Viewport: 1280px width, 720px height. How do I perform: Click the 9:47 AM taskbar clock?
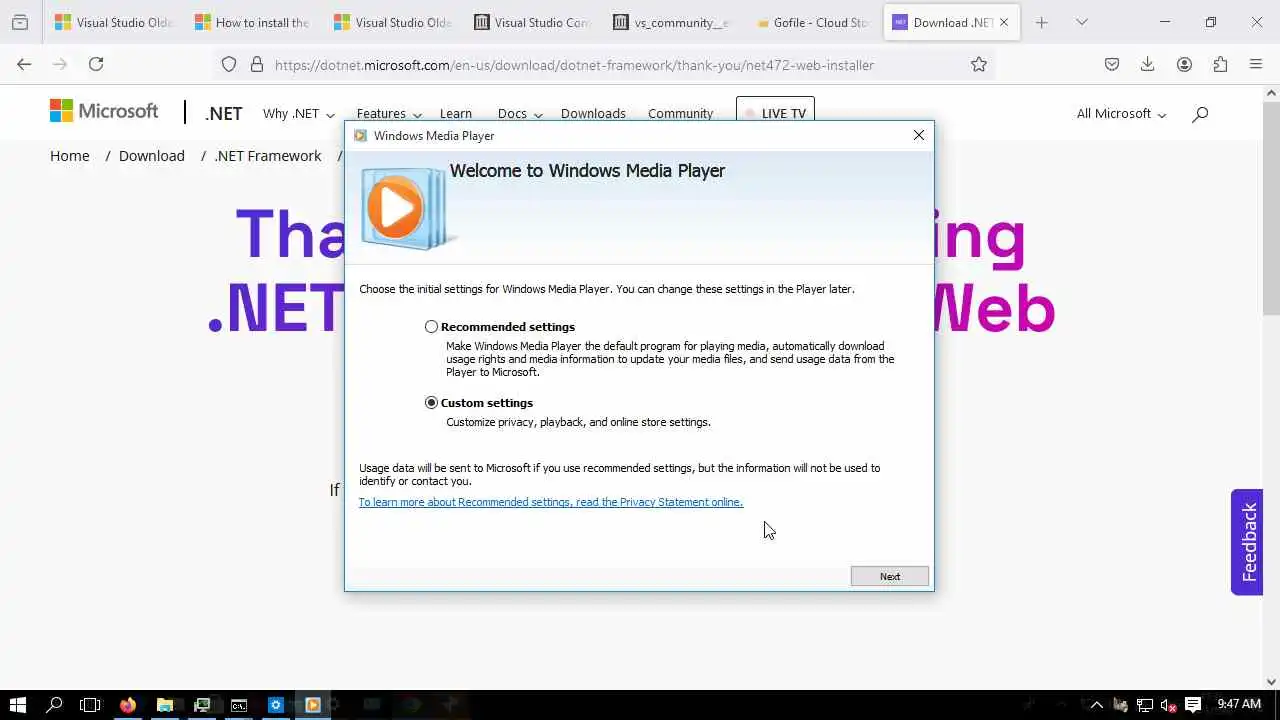pos(1239,704)
